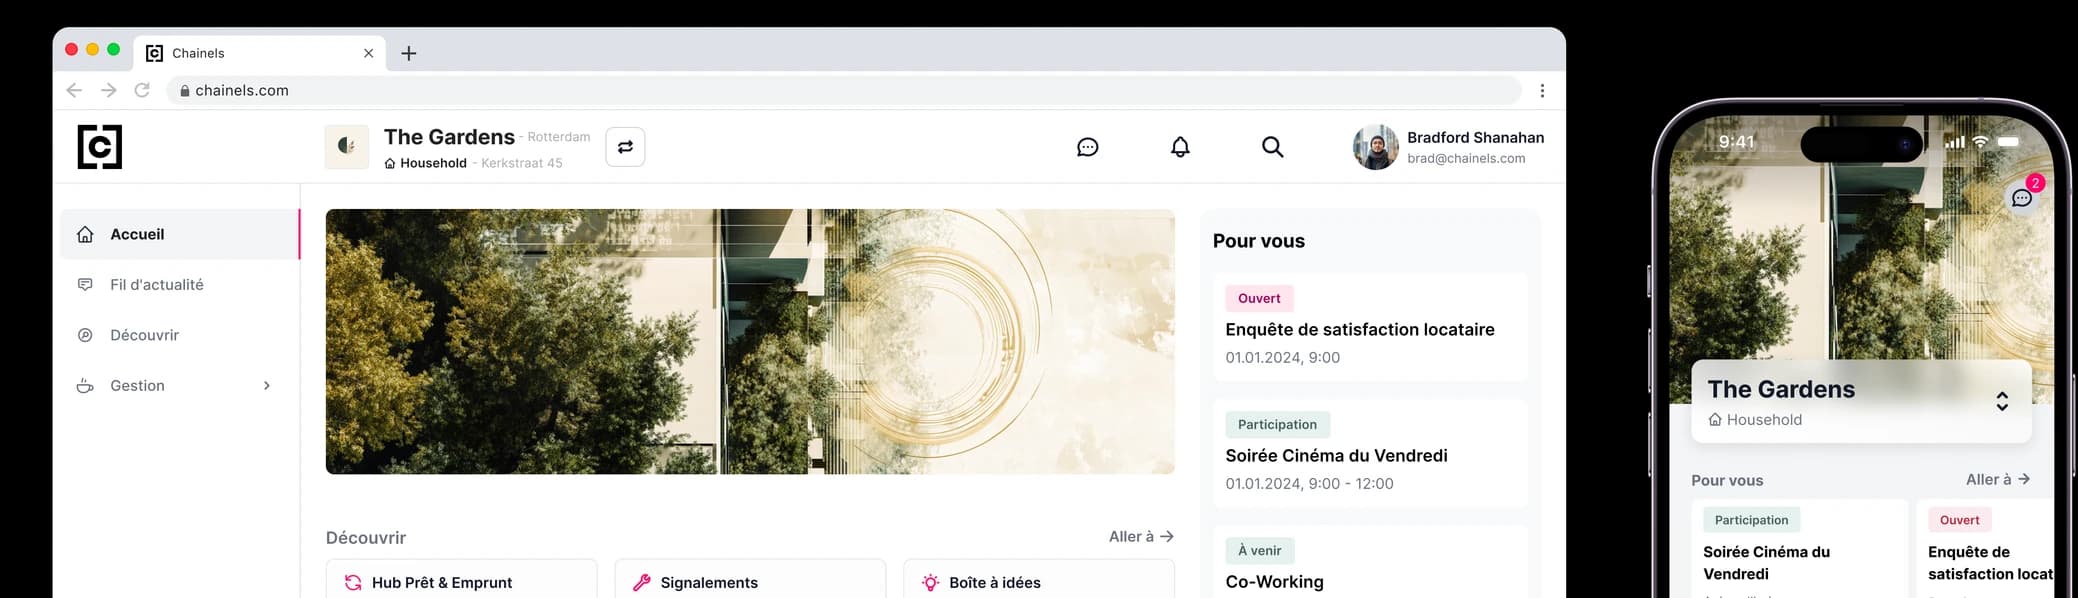The height and width of the screenshot is (598, 2078).
Task: Click the Household label in web header
Action: pos(433,163)
